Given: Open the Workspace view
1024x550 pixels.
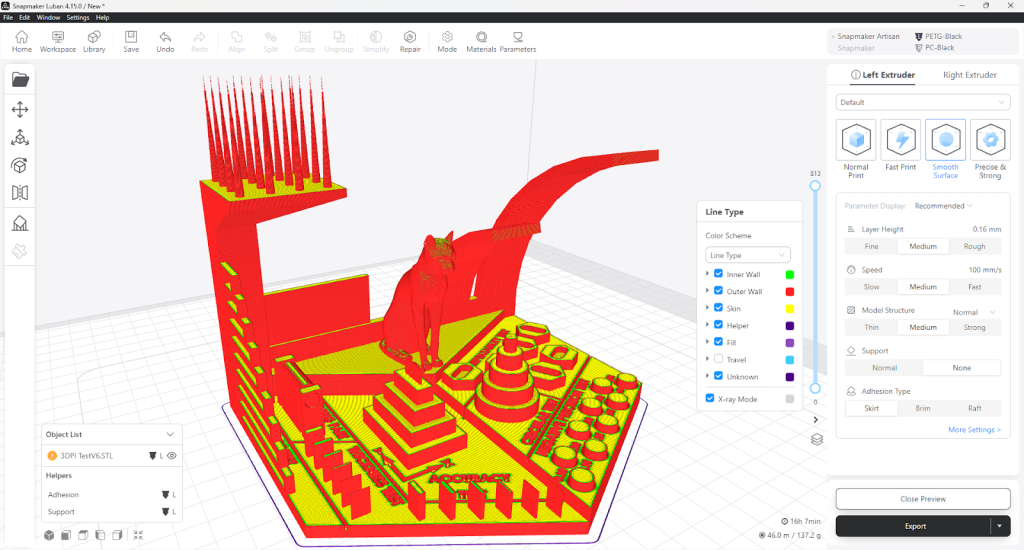Looking at the screenshot, I should [57, 41].
